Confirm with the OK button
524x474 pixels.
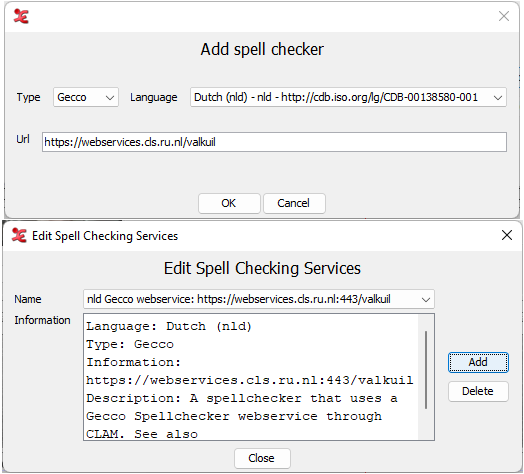pyautogui.click(x=229, y=203)
